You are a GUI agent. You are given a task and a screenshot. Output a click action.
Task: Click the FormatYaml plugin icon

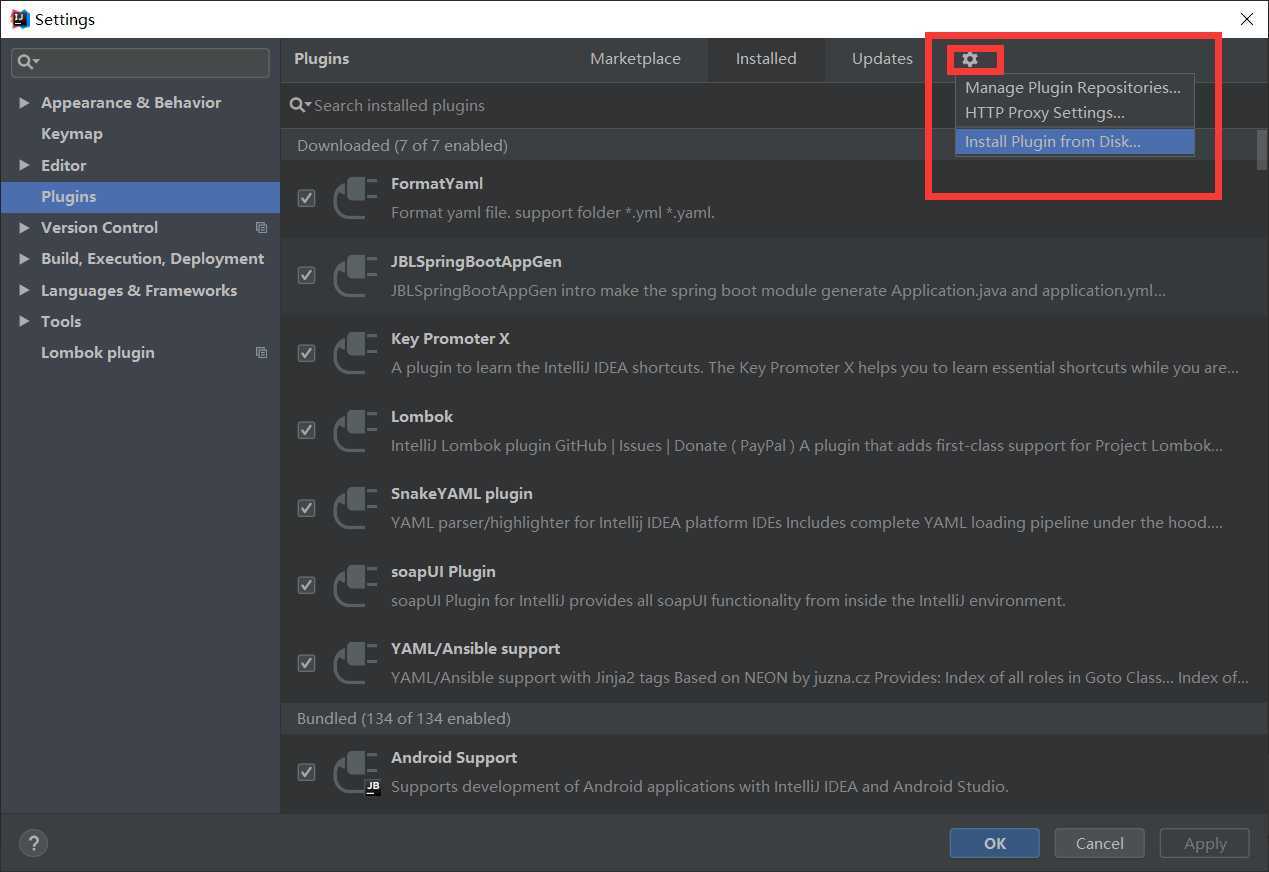pyautogui.click(x=355, y=198)
